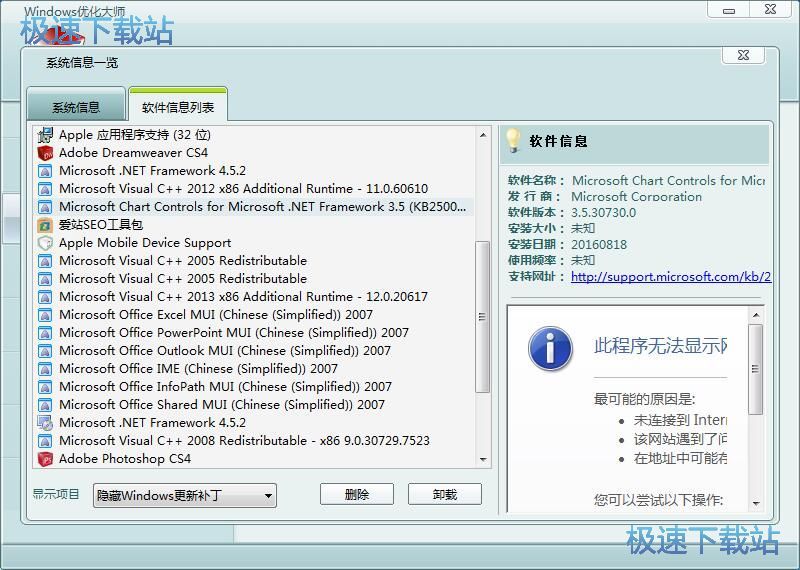
Task: Select Adobe Photoshop CS4 entry
Action: 124,459
